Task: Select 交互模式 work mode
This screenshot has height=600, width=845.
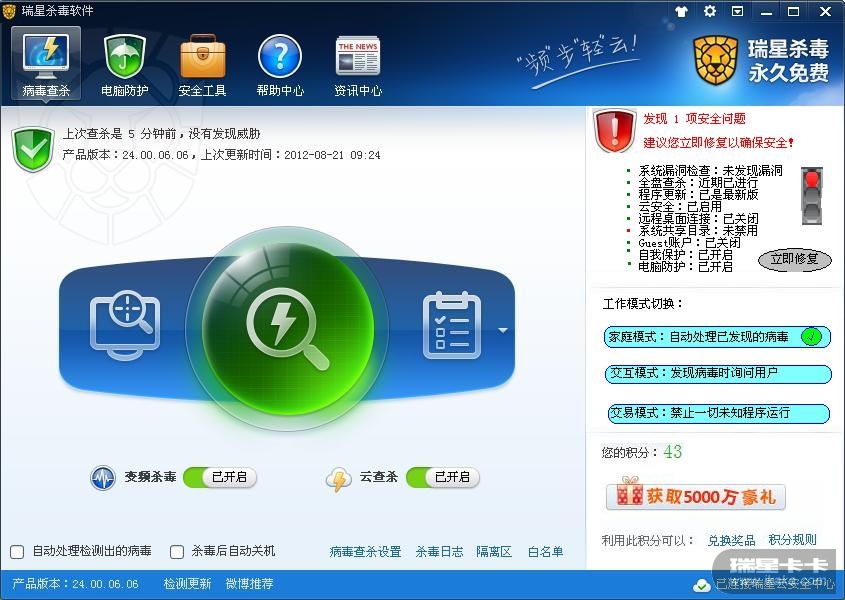Action: (x=718, y=374)
